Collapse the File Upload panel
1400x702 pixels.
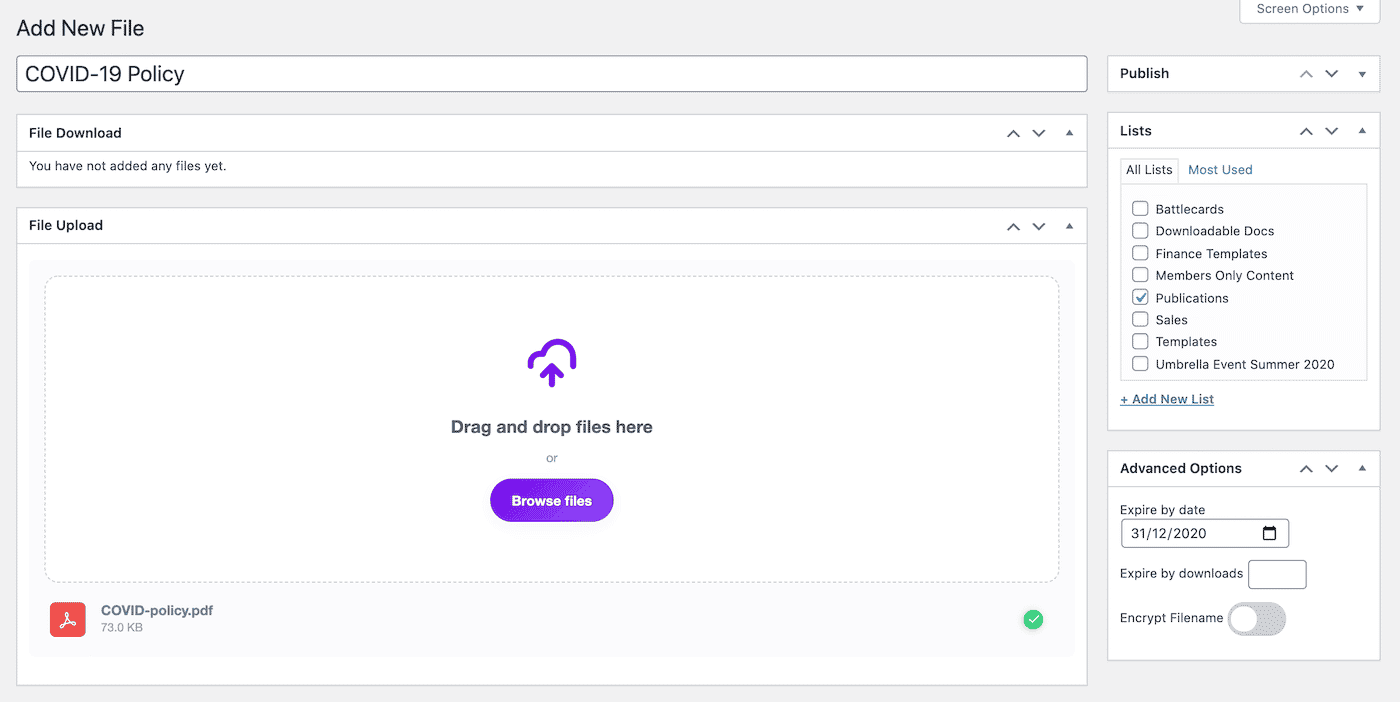point(1069,226)
